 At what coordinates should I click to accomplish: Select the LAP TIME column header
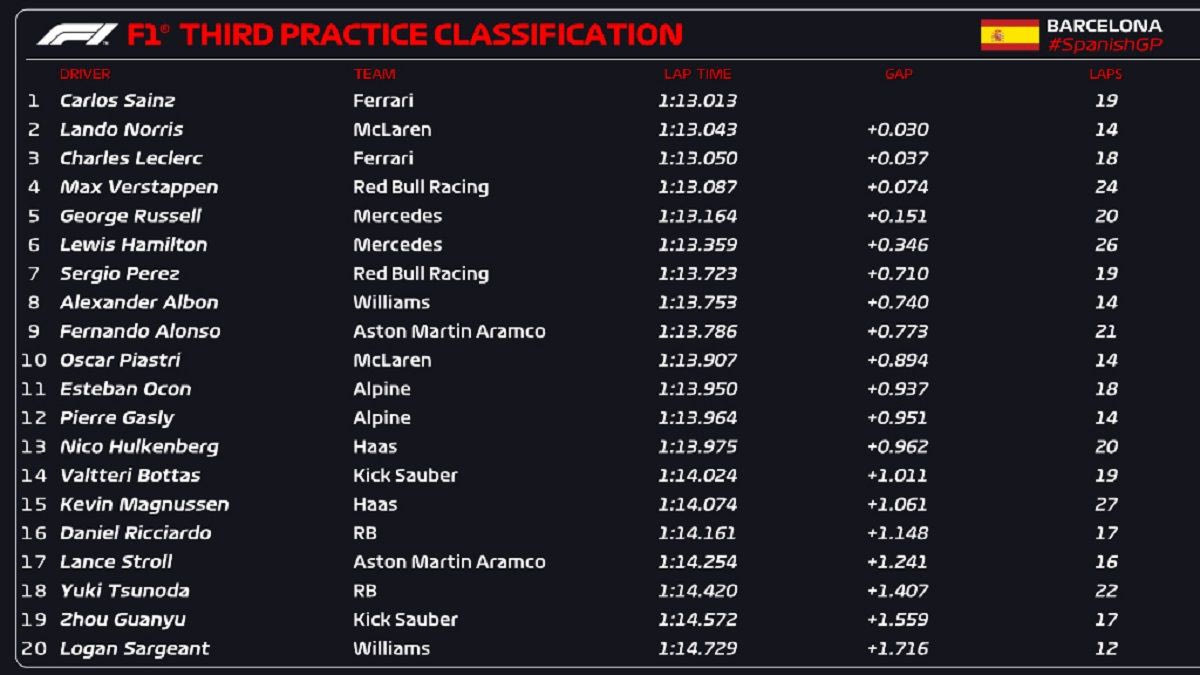[697, 74]
